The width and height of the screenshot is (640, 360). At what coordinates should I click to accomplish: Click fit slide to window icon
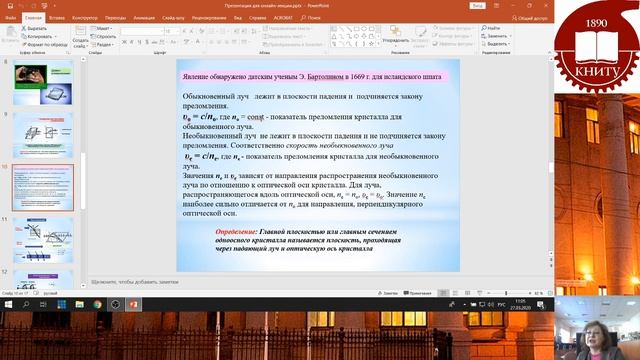coord(550,293)
